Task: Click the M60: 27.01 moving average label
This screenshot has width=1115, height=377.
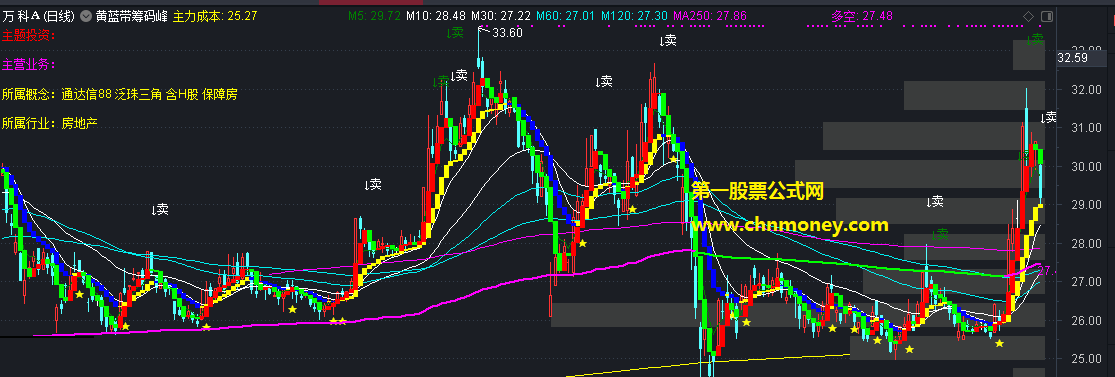Action: [x=566, y=16]
